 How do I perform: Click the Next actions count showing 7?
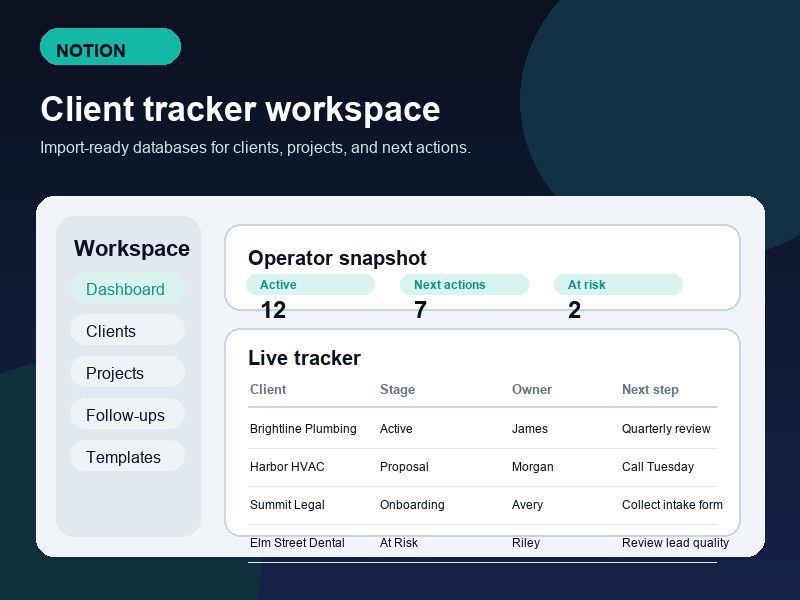point(420,310)
